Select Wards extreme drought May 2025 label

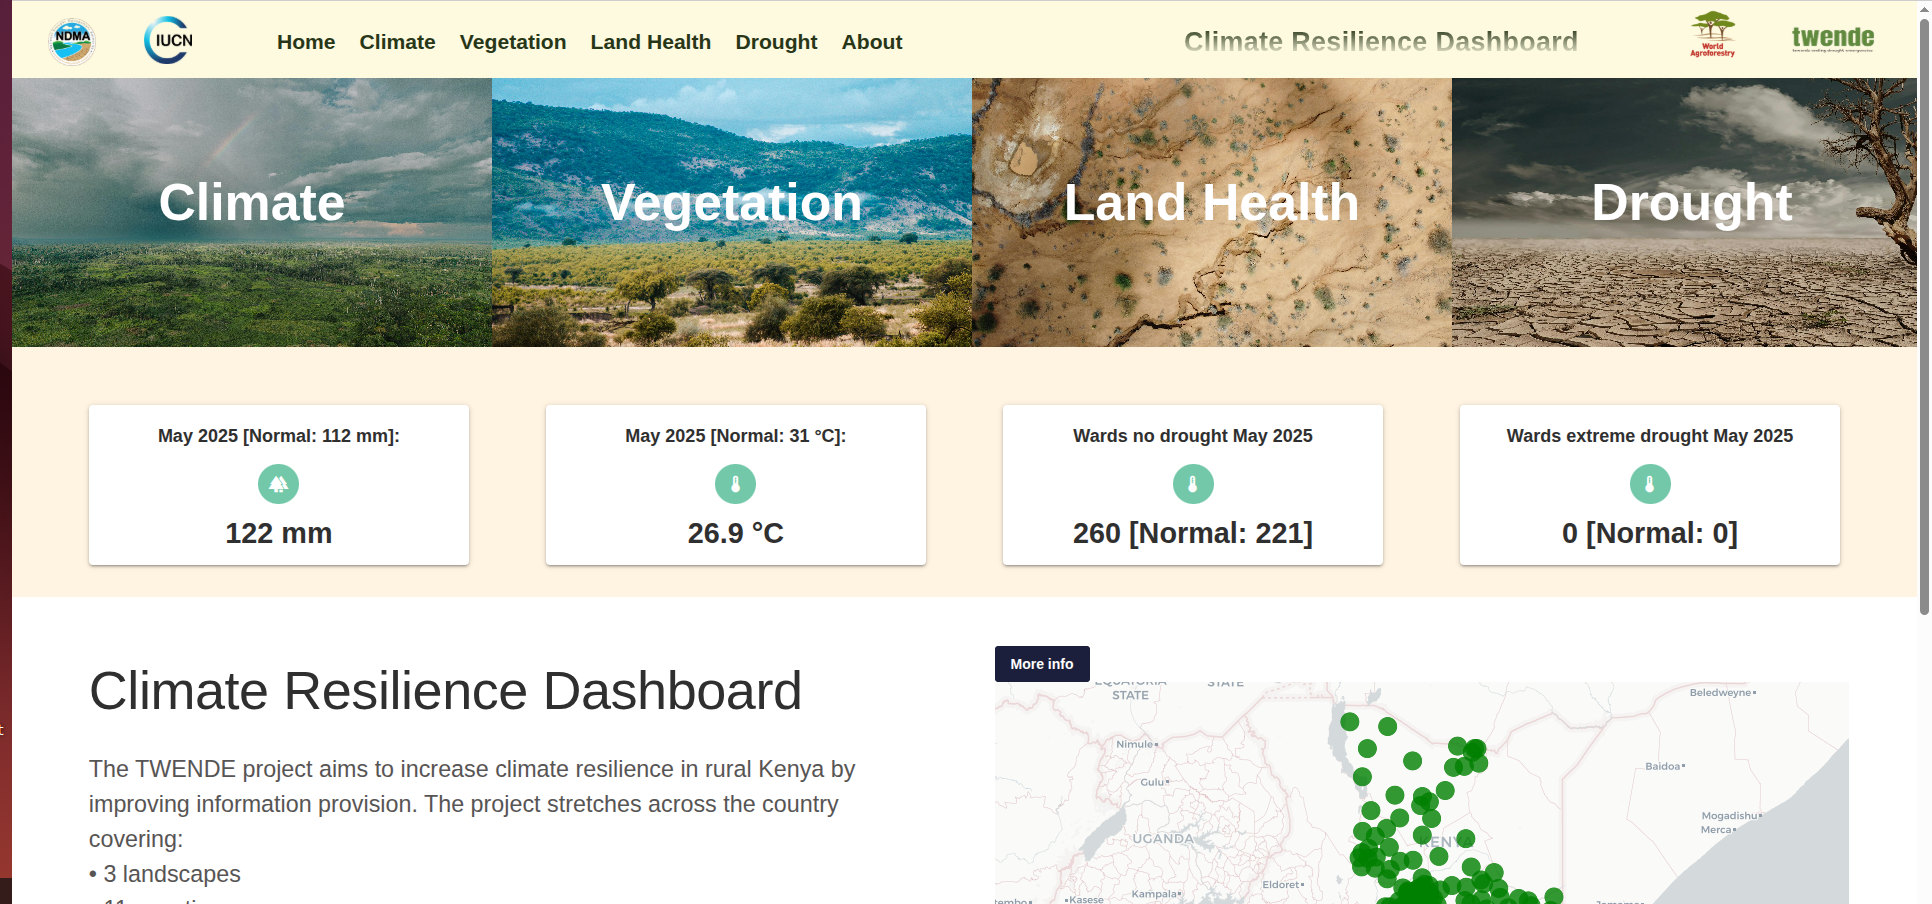pos(1650,436)
